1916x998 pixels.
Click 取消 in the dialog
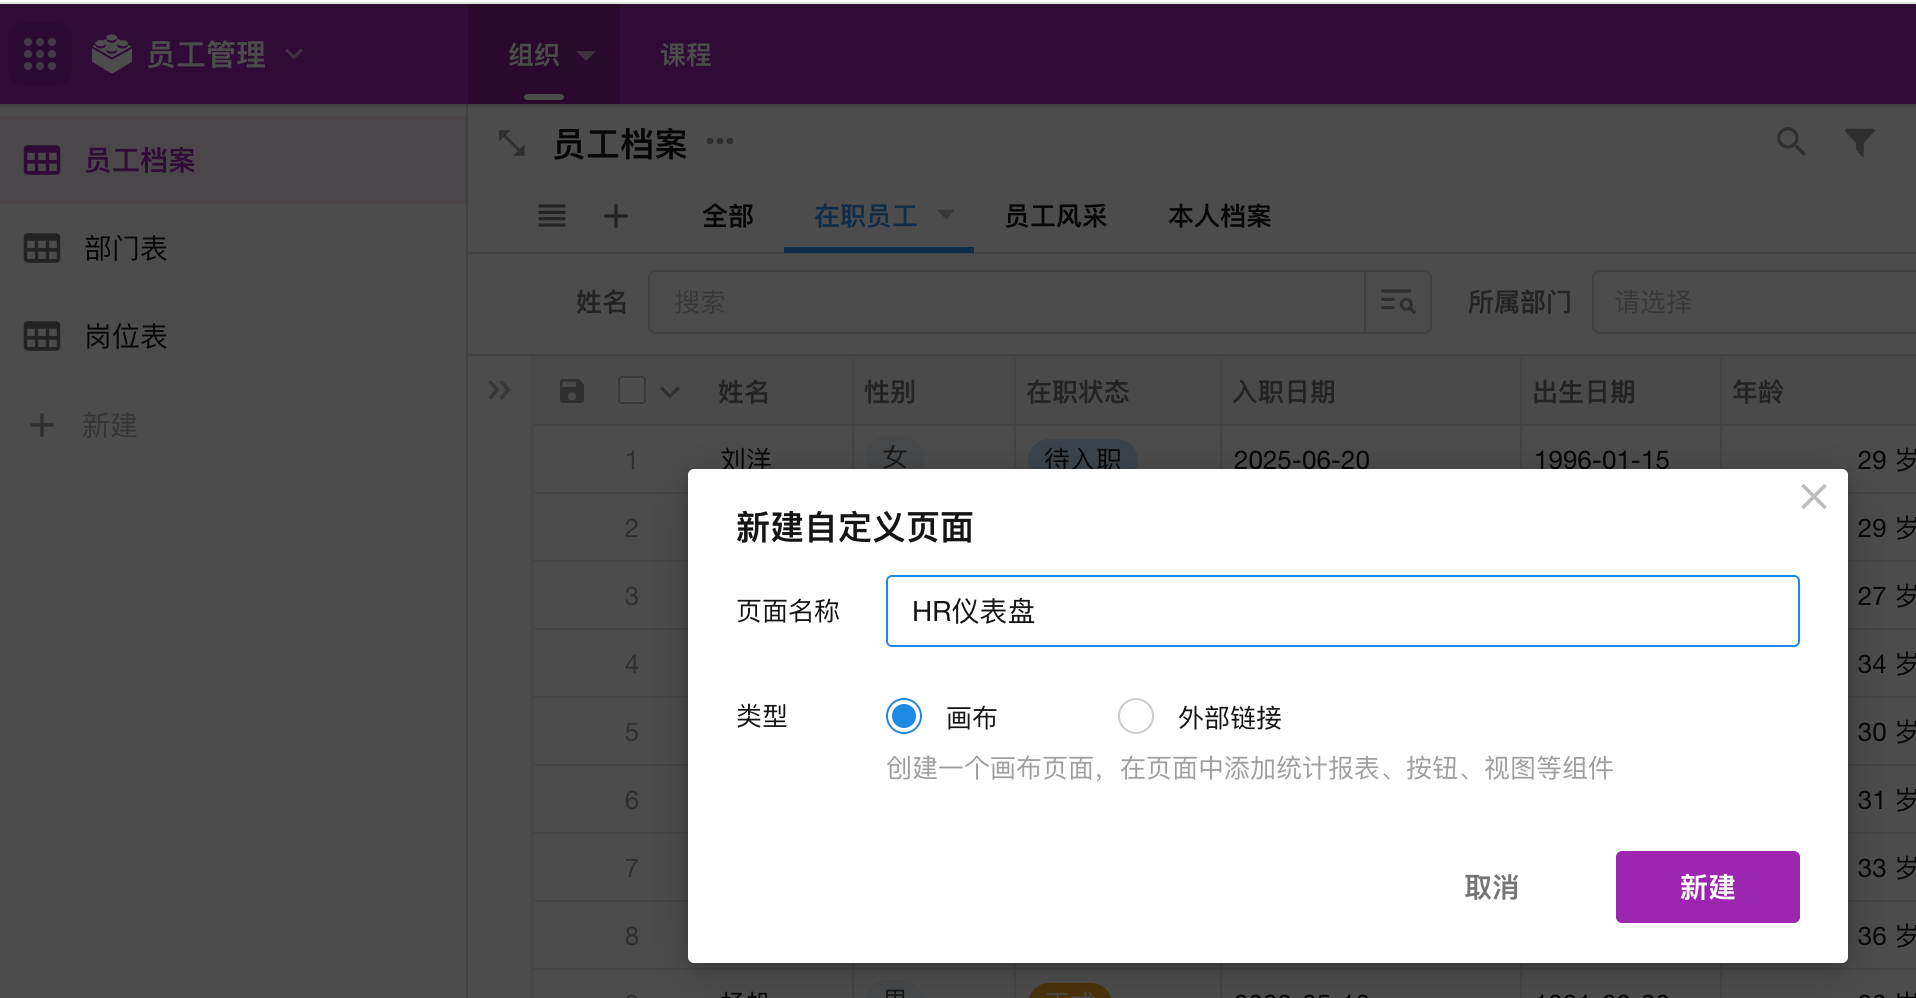1491,887
